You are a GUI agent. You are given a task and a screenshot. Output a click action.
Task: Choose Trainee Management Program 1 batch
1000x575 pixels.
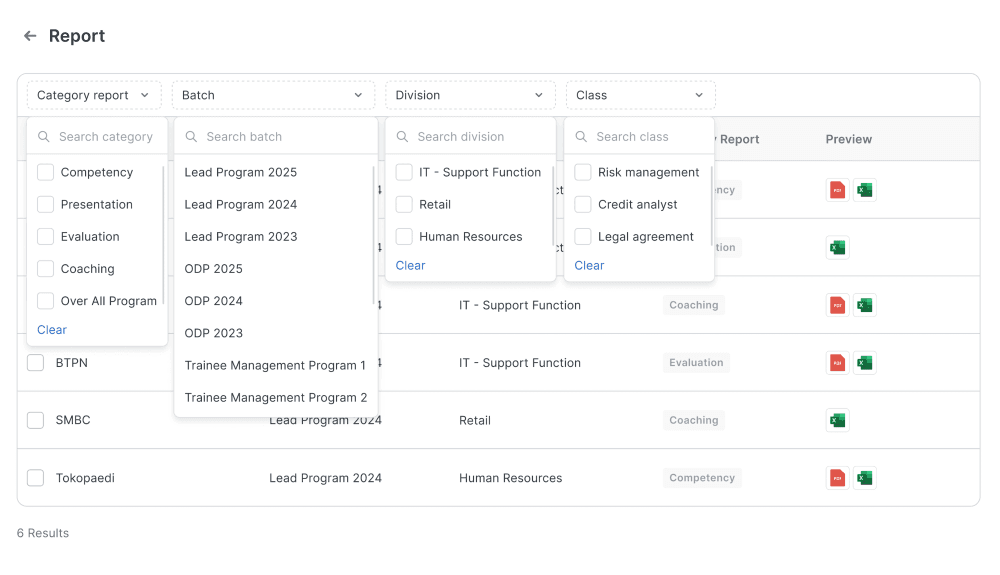pos(275,365)
